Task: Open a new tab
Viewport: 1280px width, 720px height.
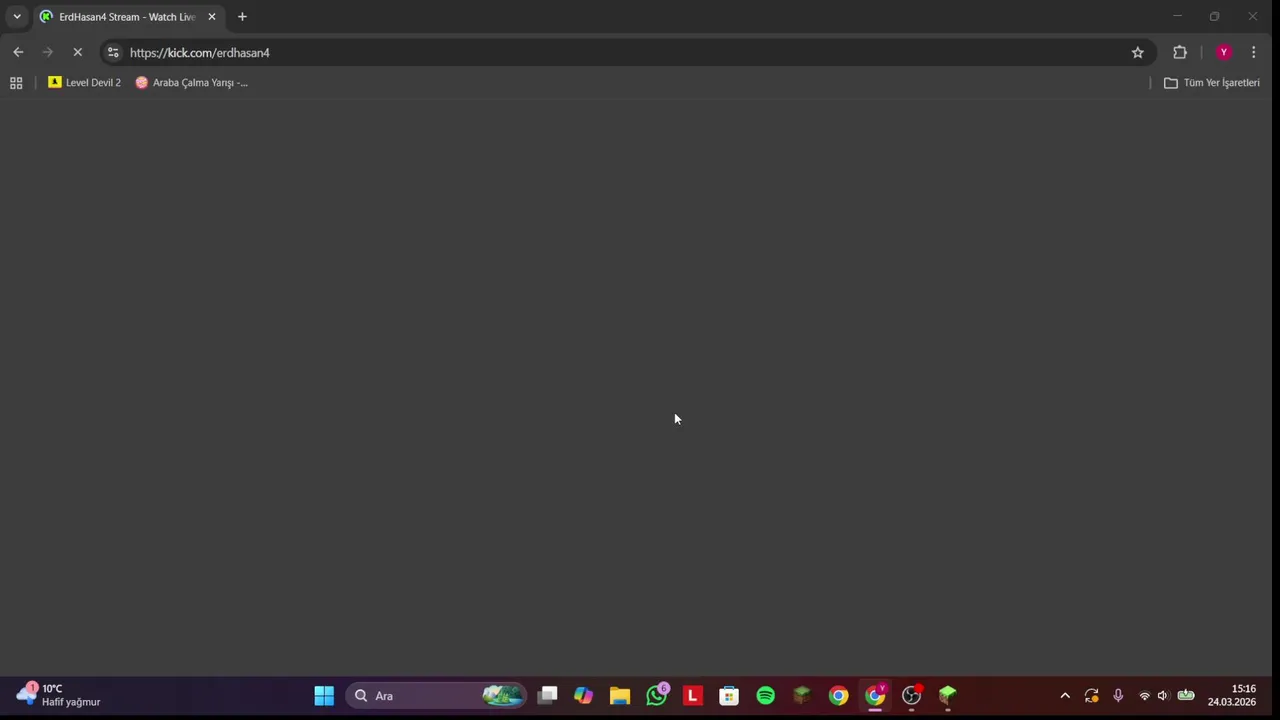Action: 242,17
